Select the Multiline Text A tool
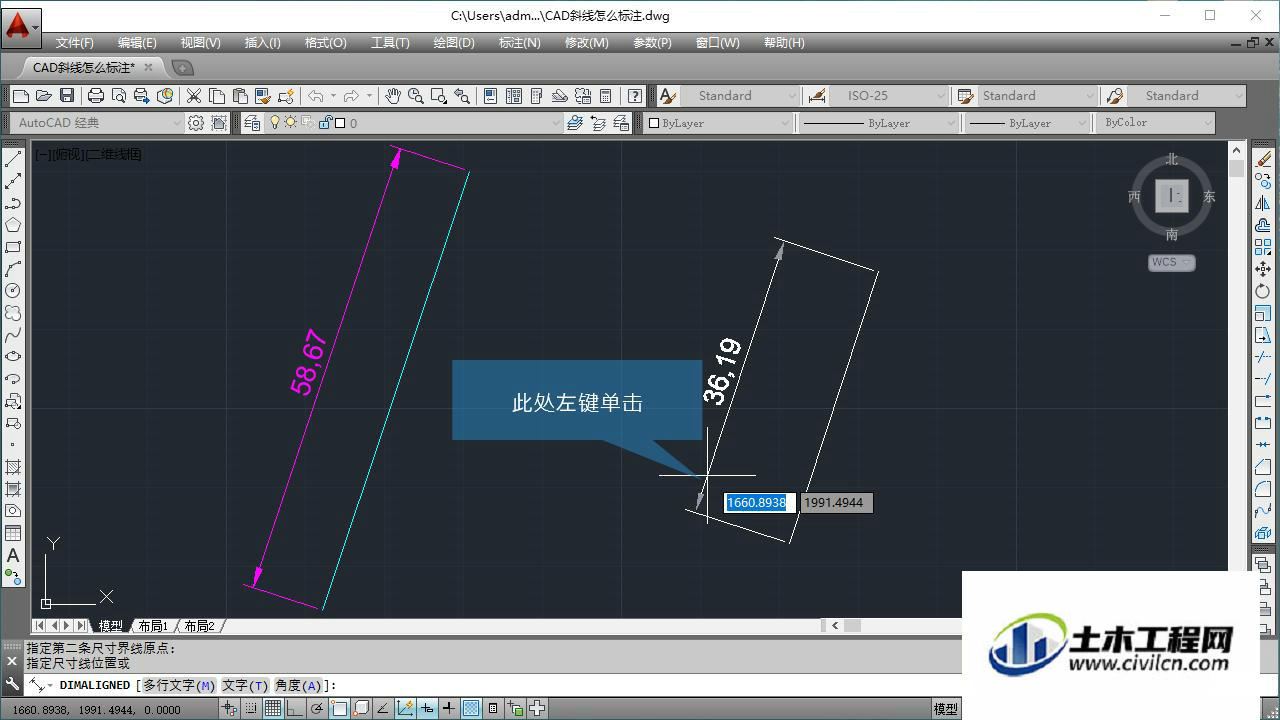Viewport: 1280px width, 720px height. pyautogui.click(x=13, y=555)
